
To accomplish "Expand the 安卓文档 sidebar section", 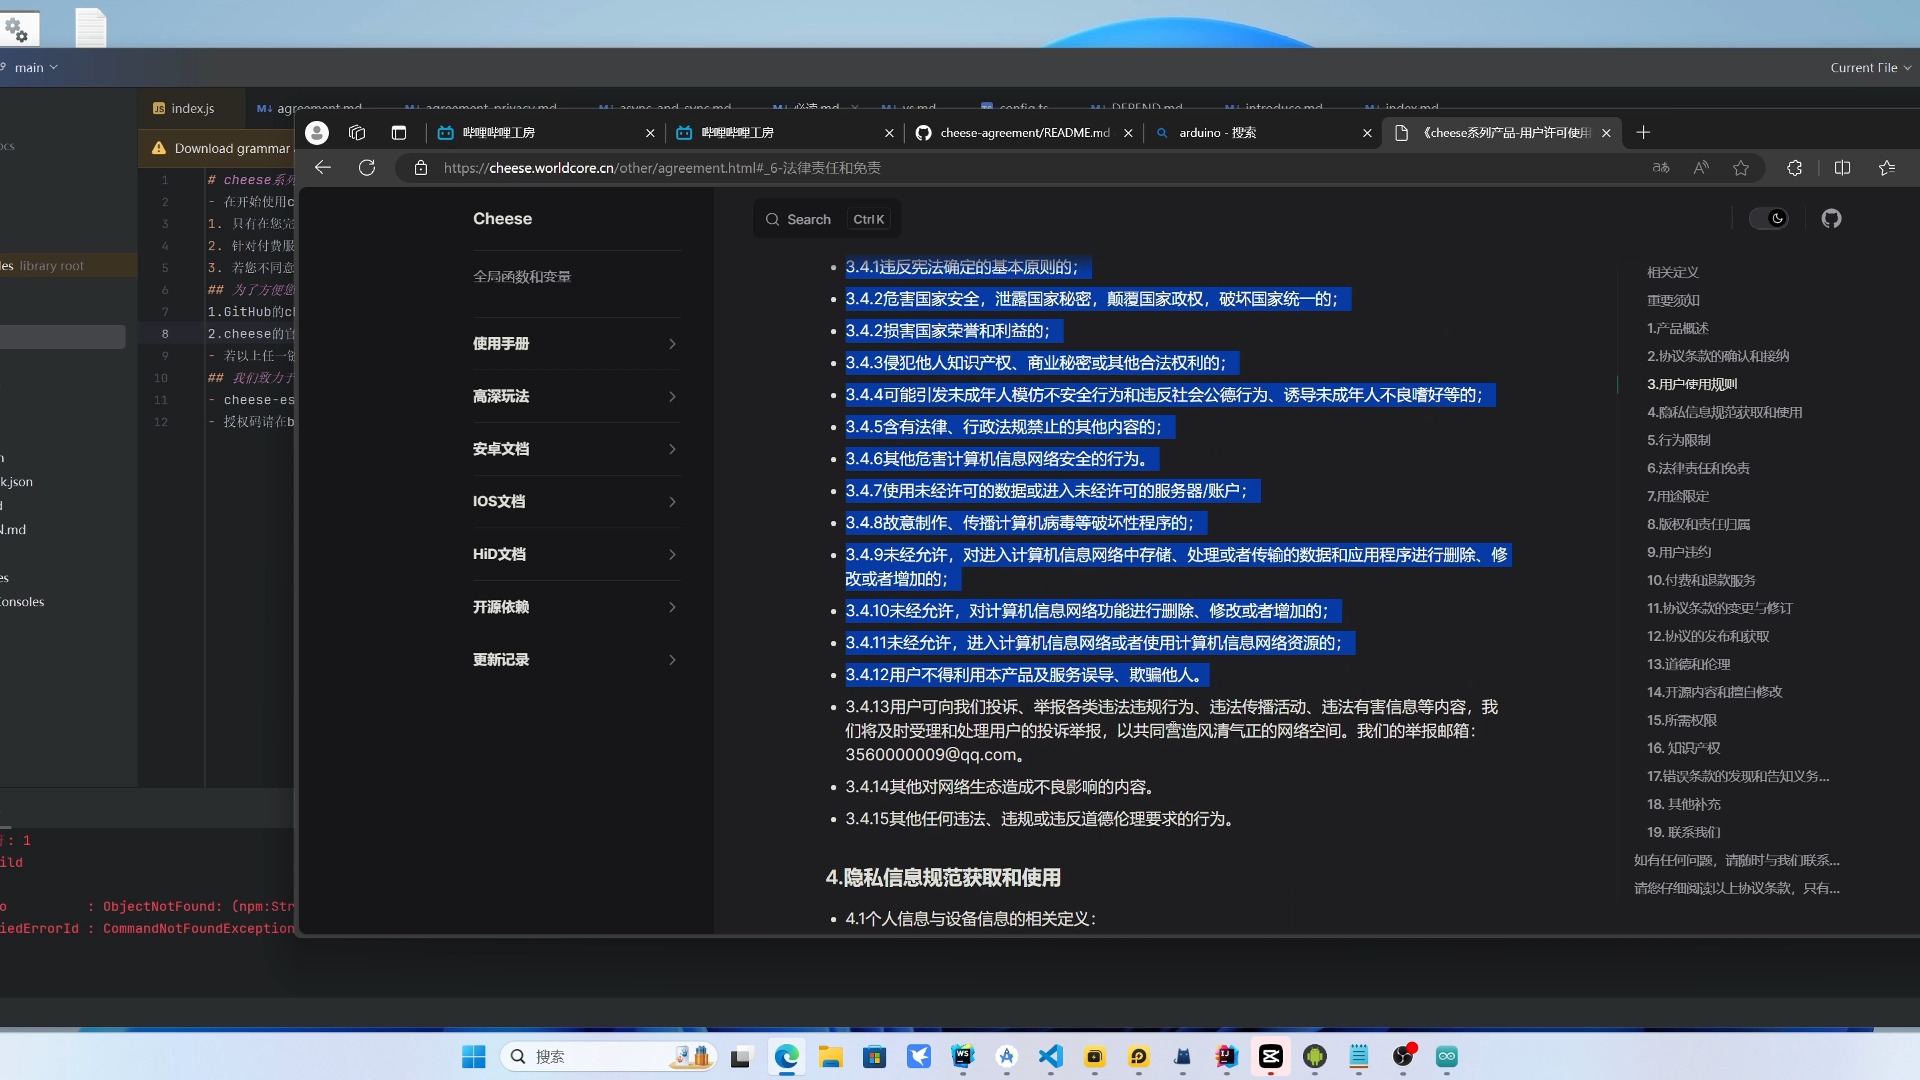I will 575,449.
